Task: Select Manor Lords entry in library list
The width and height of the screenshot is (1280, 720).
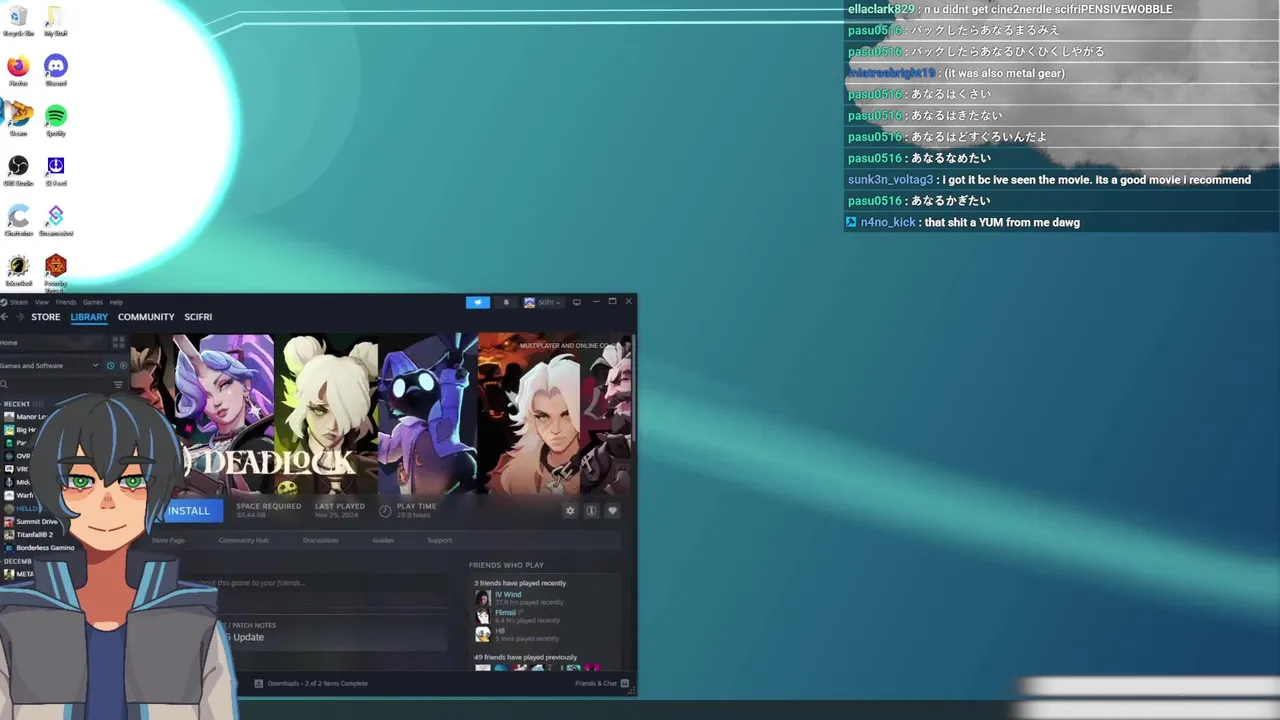Action: tap(26, 417)
